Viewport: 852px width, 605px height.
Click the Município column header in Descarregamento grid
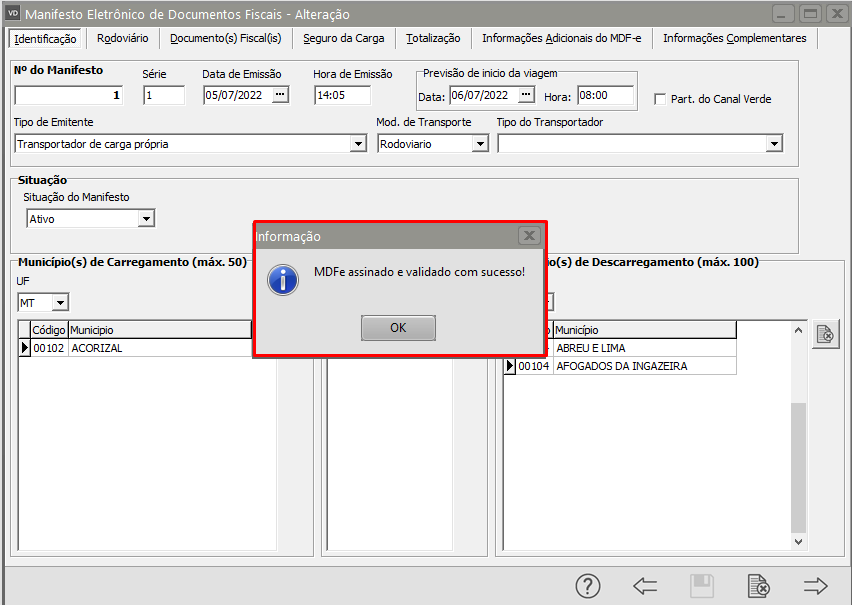pos(644,330)
